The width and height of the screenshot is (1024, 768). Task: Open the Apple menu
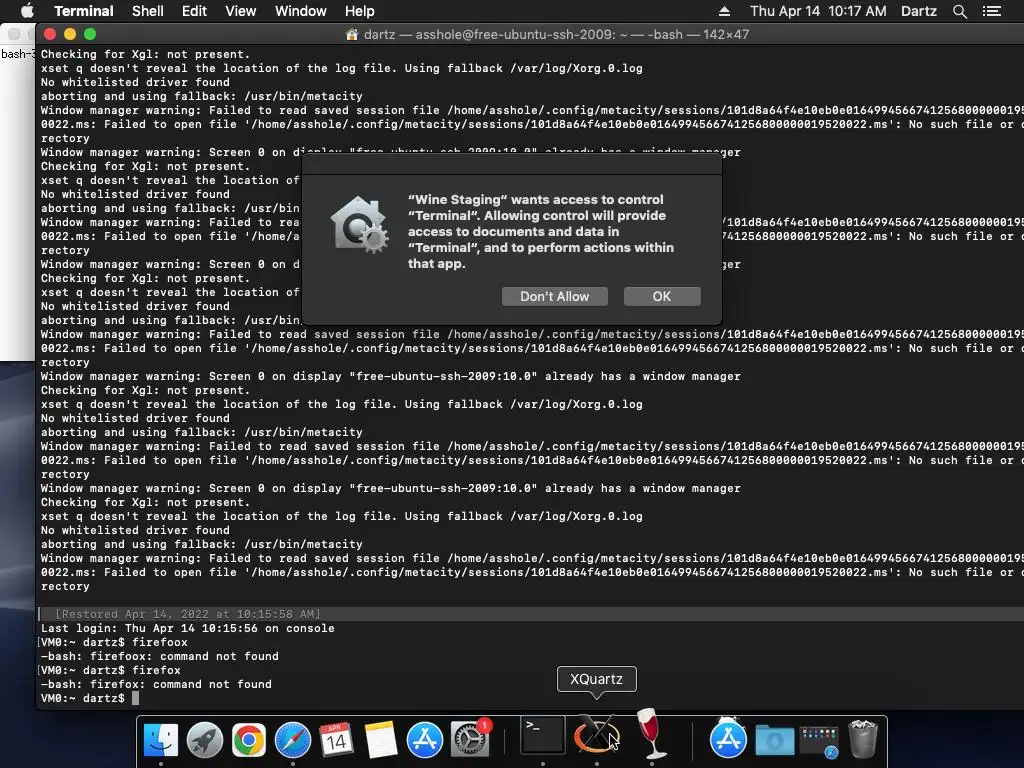pyautogui.click(x=27, y=11)
